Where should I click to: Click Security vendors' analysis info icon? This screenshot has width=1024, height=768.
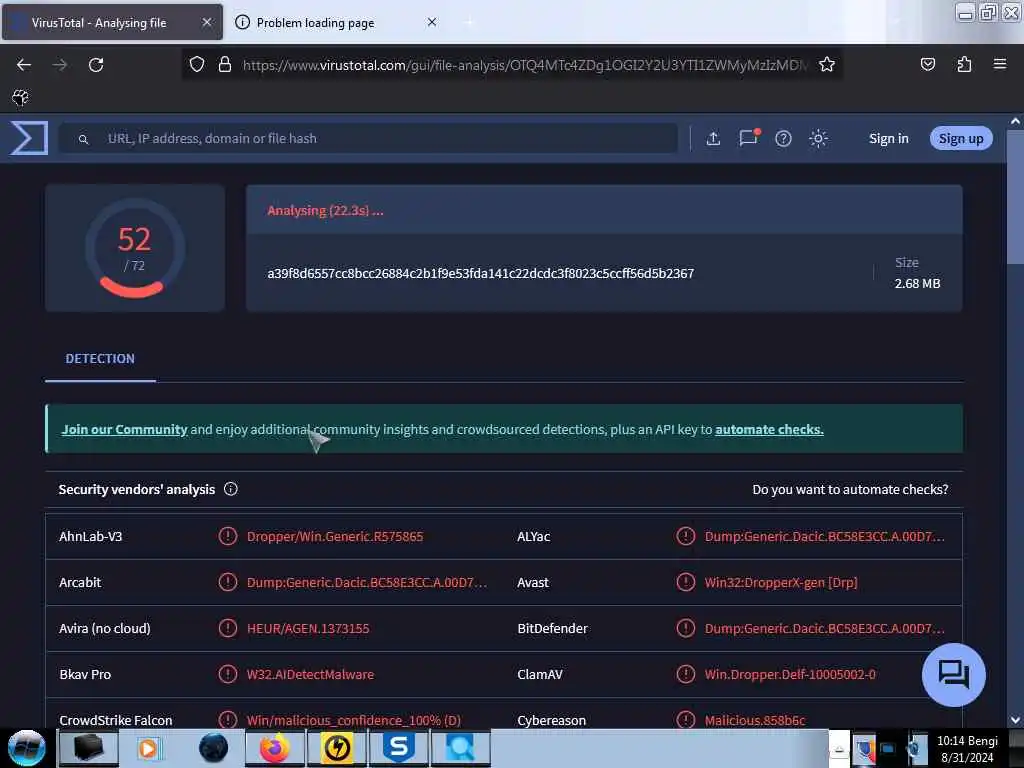point(231,489)
